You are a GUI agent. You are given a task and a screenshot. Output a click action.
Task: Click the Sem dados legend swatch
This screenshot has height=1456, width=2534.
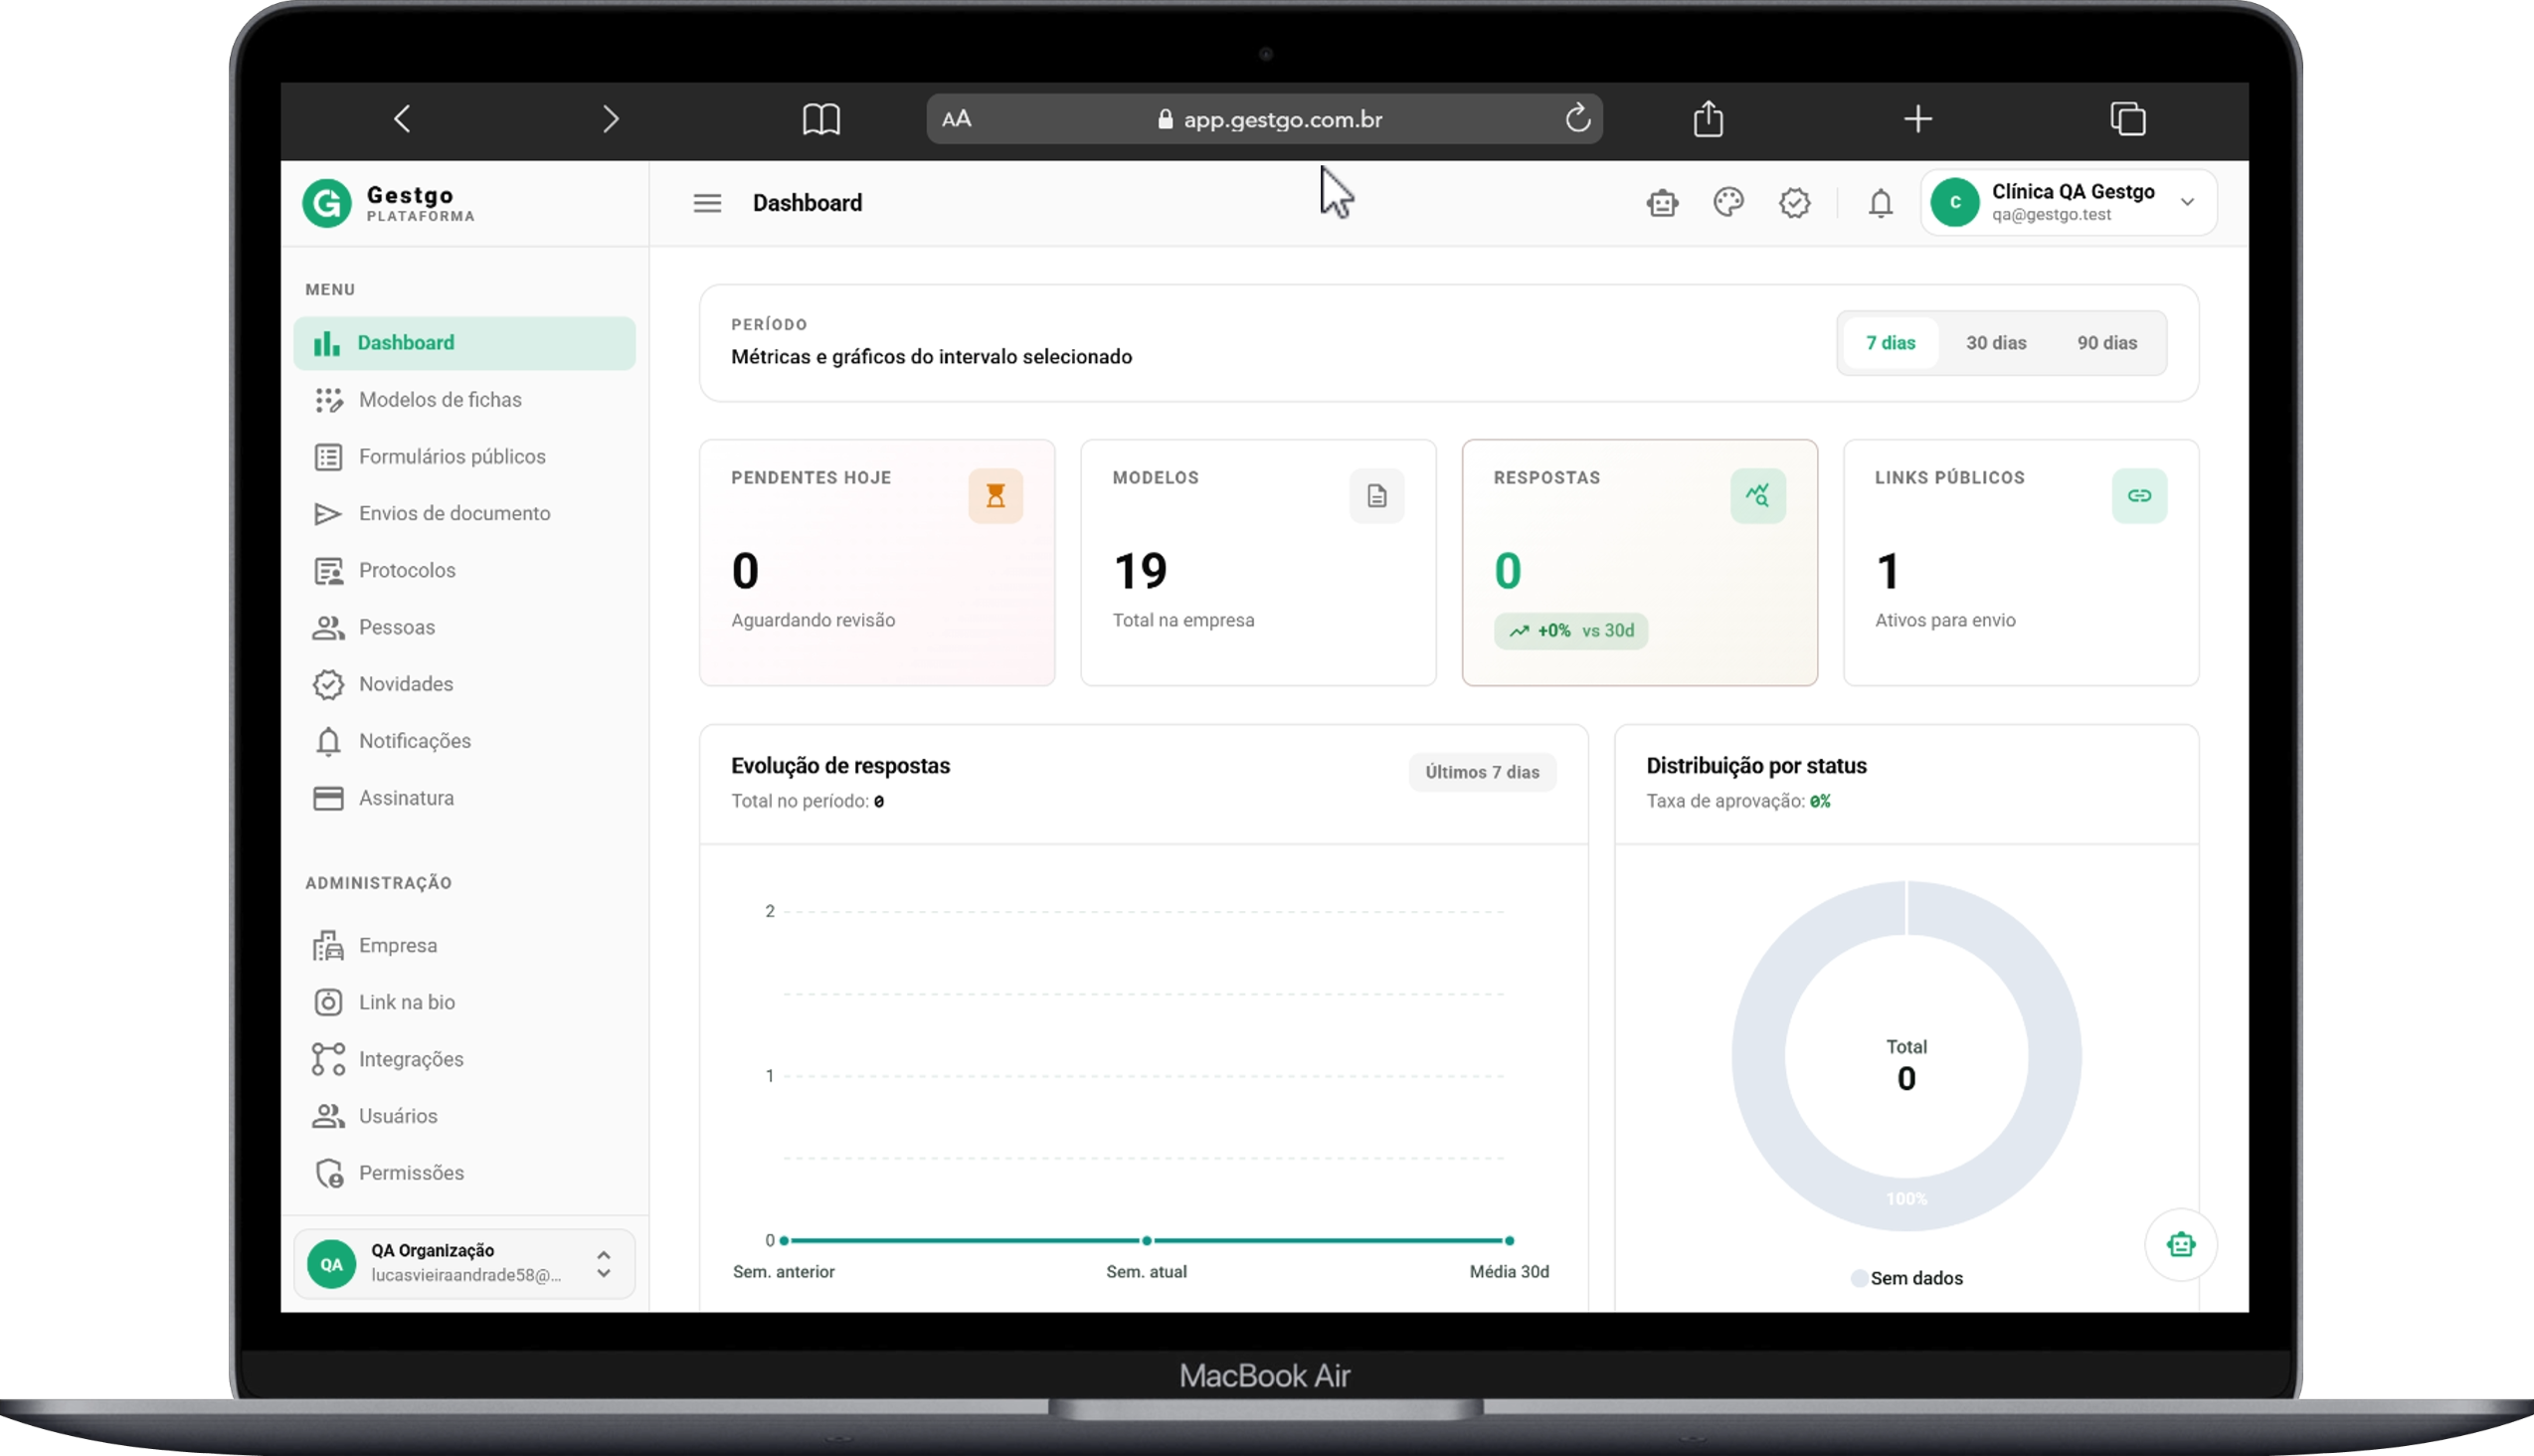(x=1858, y=1279)
